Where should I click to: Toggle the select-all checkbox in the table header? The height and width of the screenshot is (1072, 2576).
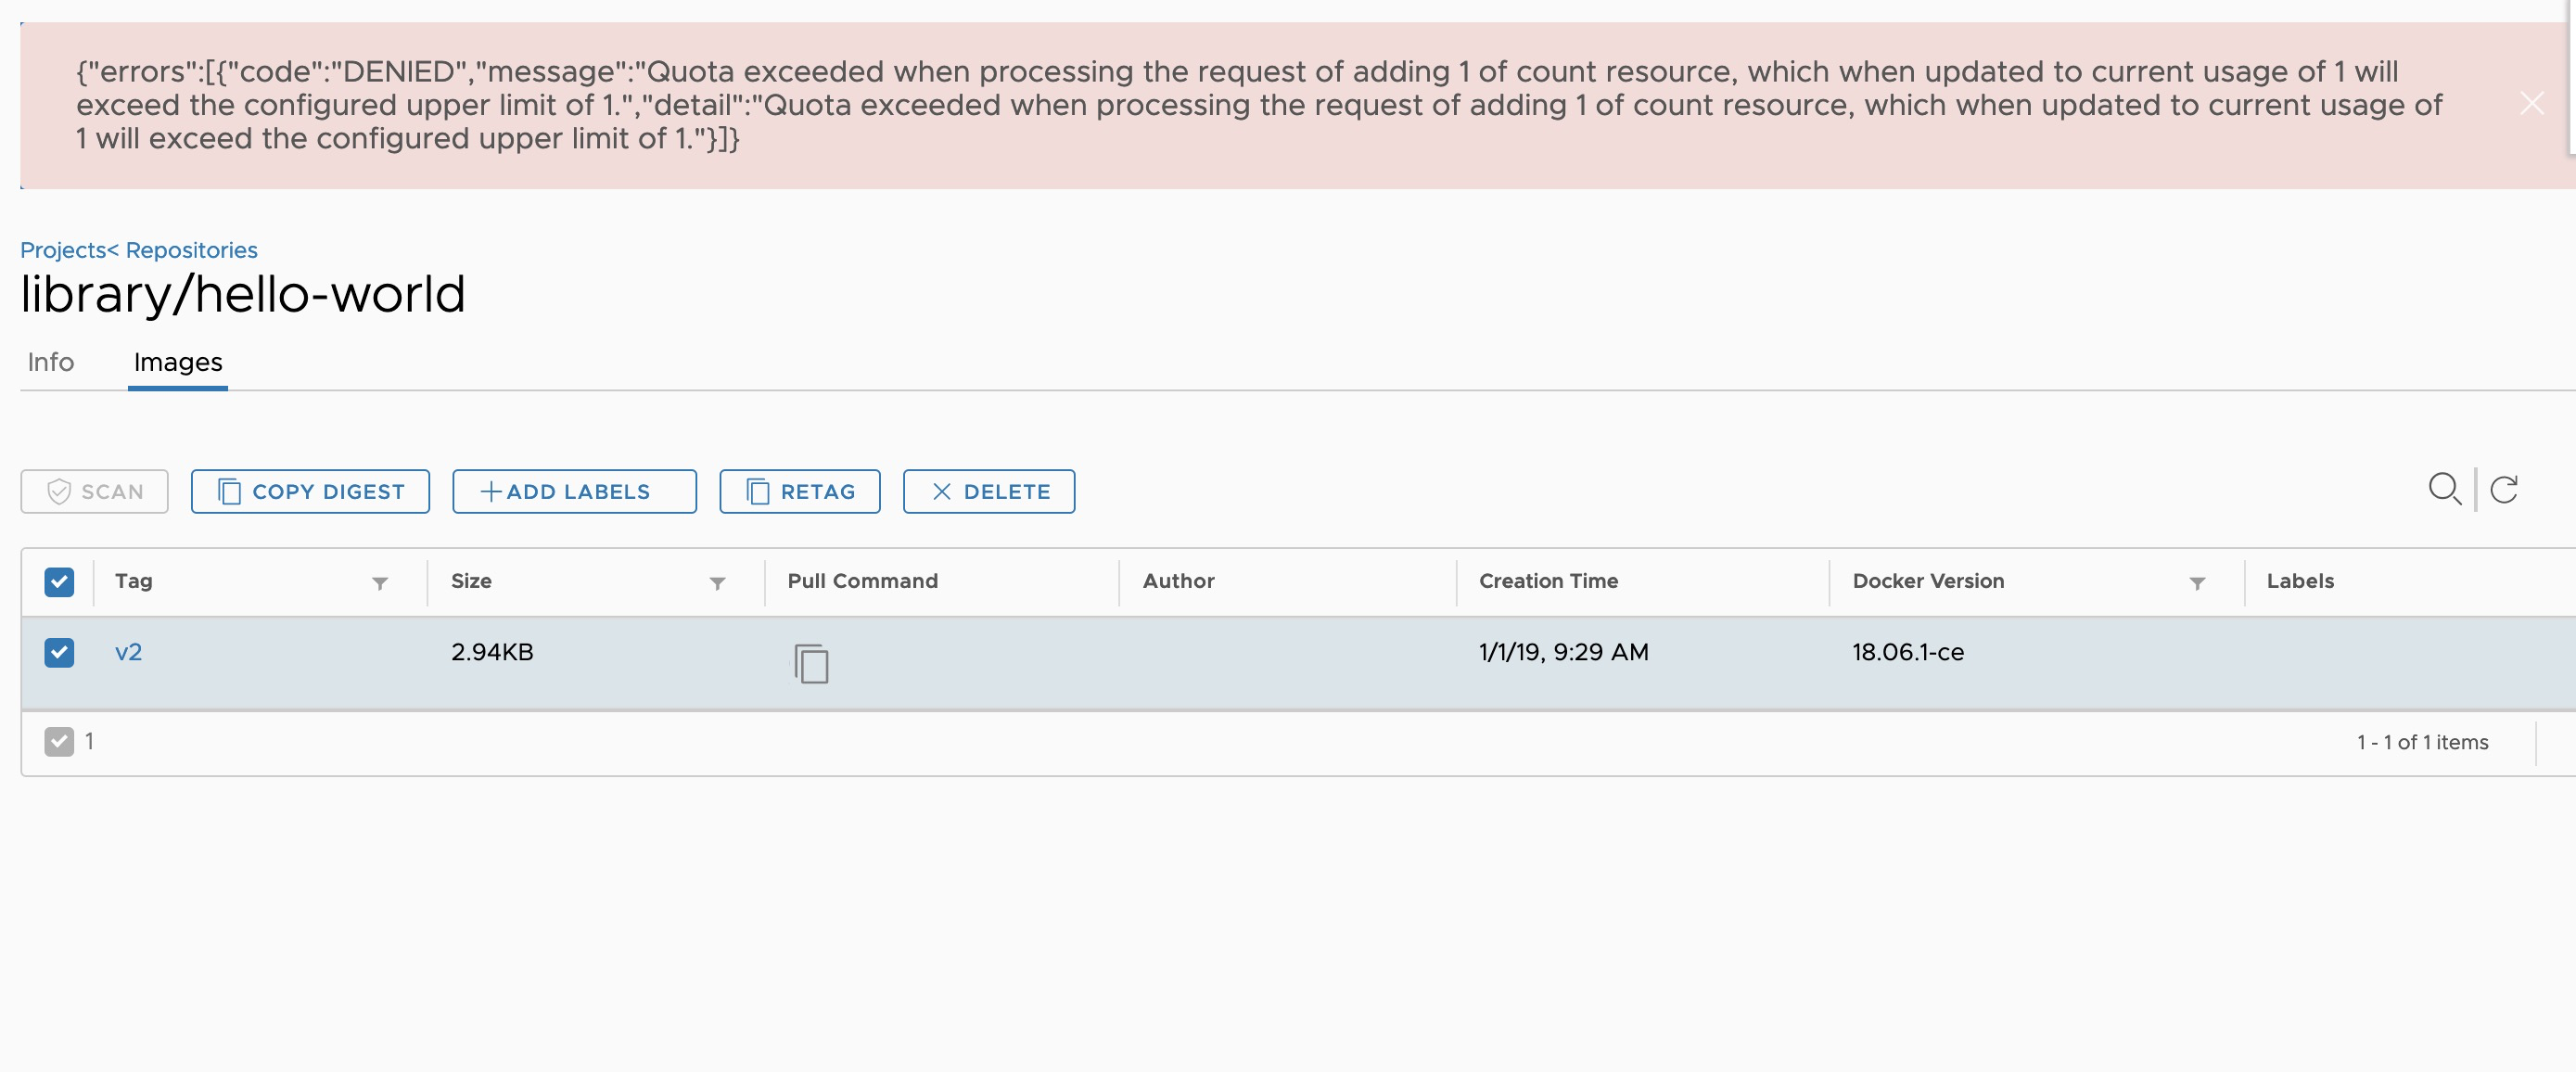[59, 581]
